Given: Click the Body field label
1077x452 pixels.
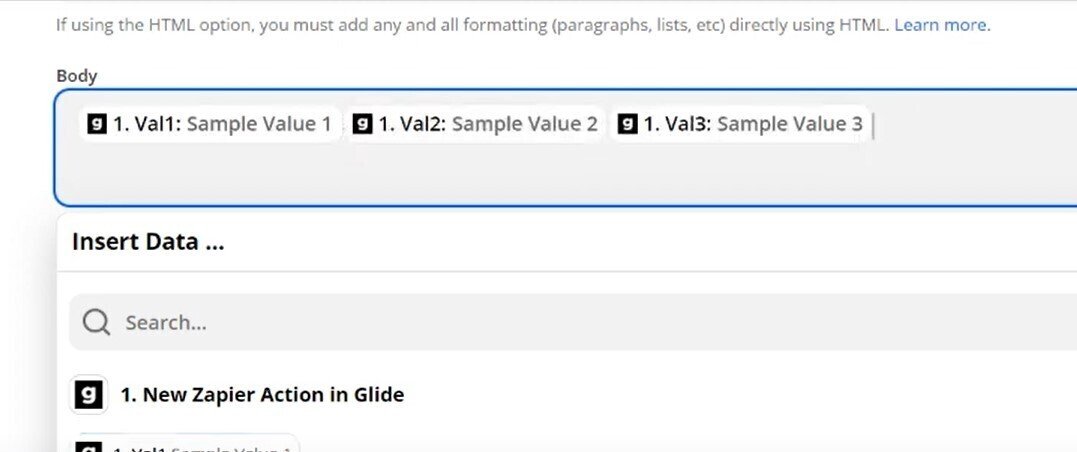Looking at the screenshot, I should pos(76,76).
